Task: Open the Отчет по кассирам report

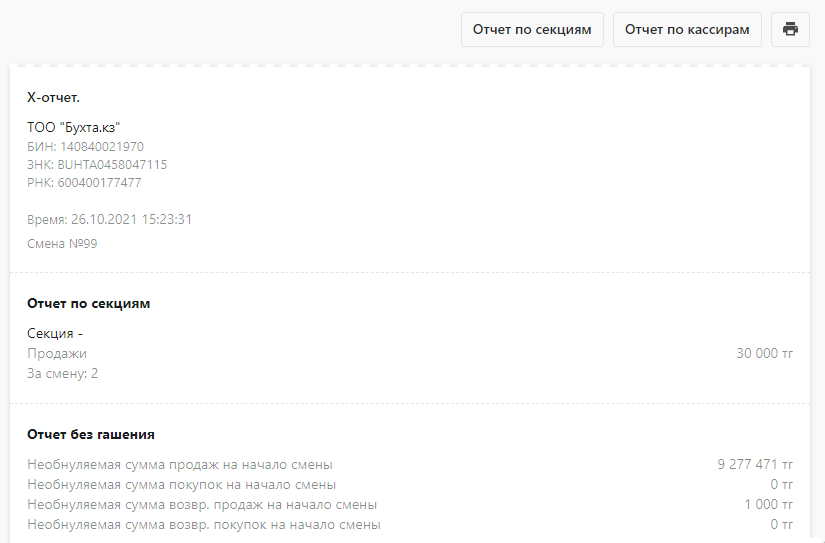Action: (x=687, y=29)
